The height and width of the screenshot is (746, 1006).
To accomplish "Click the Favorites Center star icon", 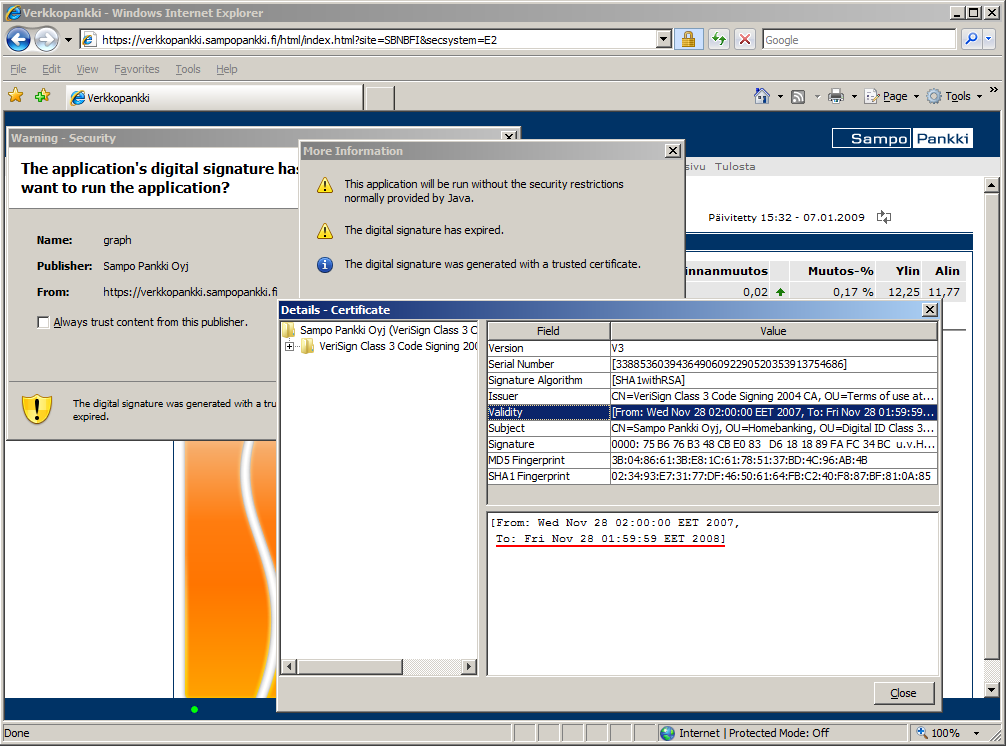I will click(x=16, y=96).
